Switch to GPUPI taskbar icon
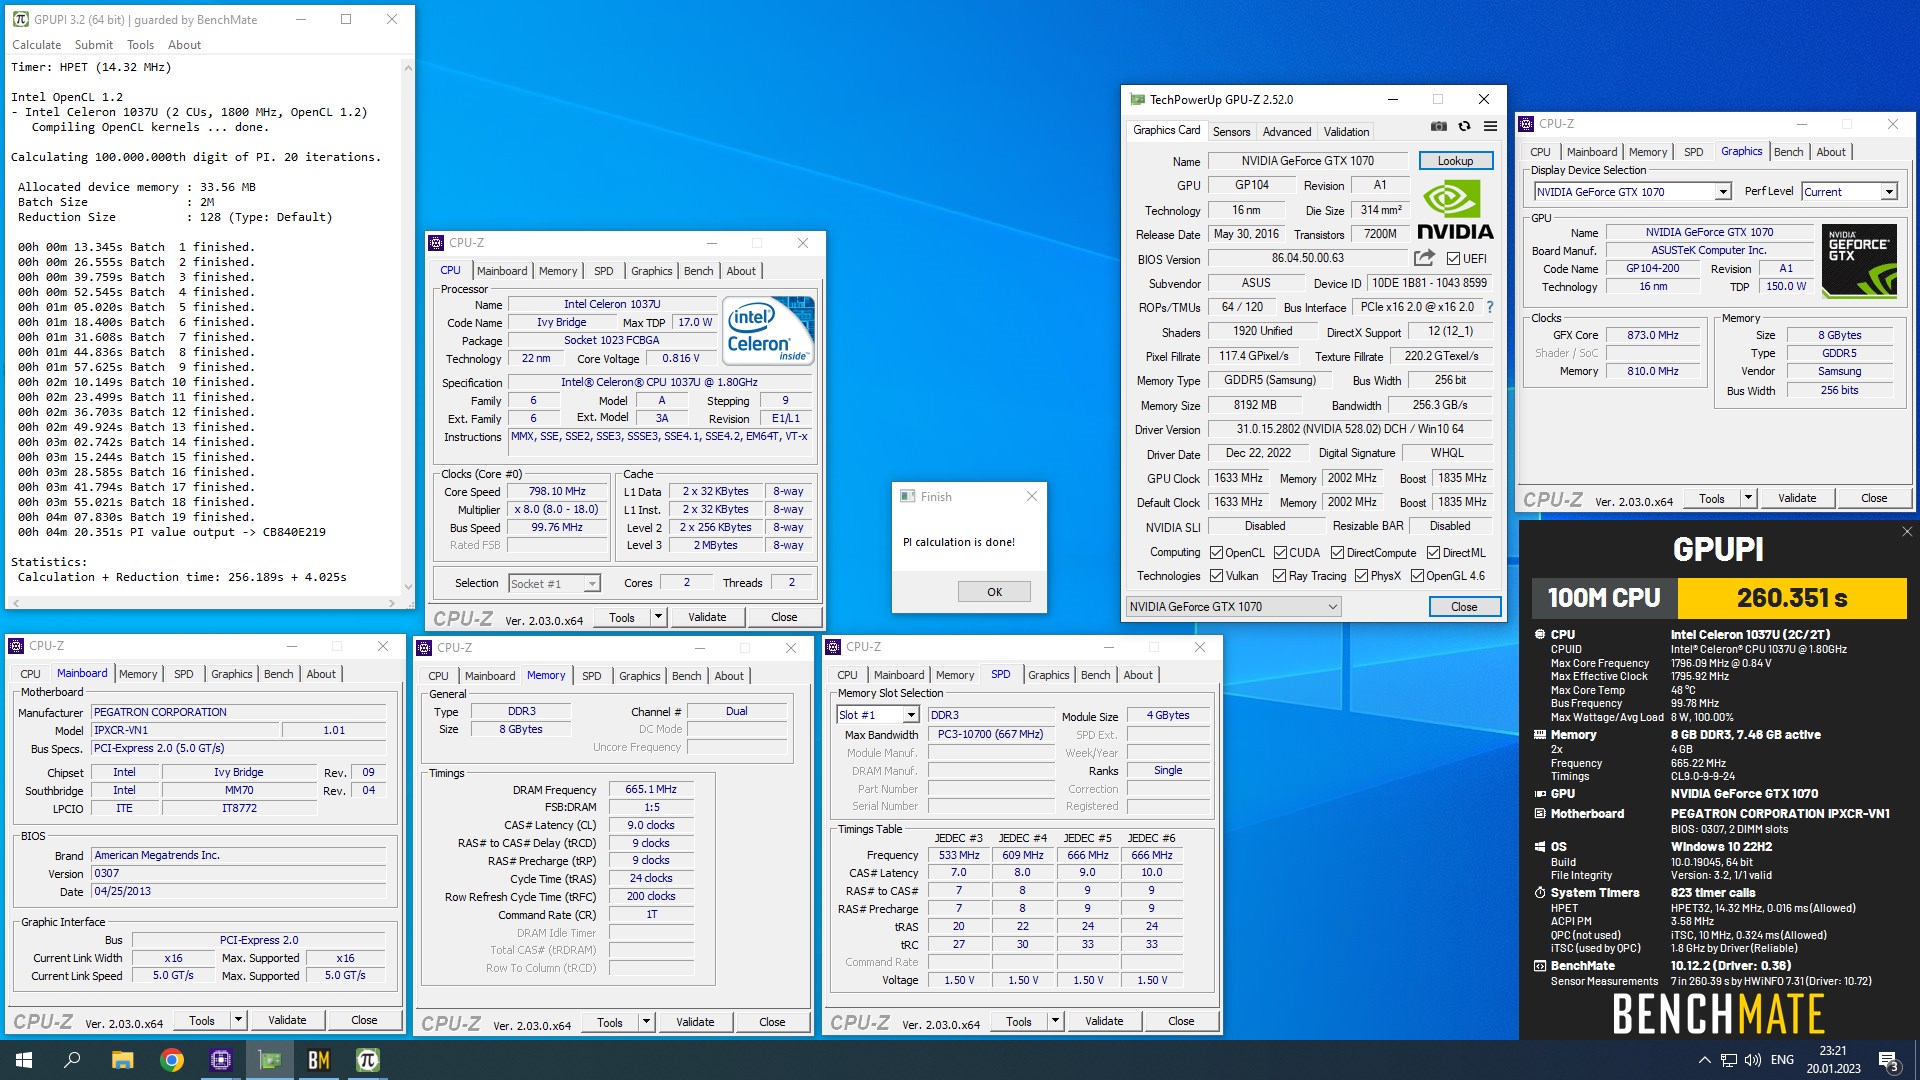 (368, 1060)
